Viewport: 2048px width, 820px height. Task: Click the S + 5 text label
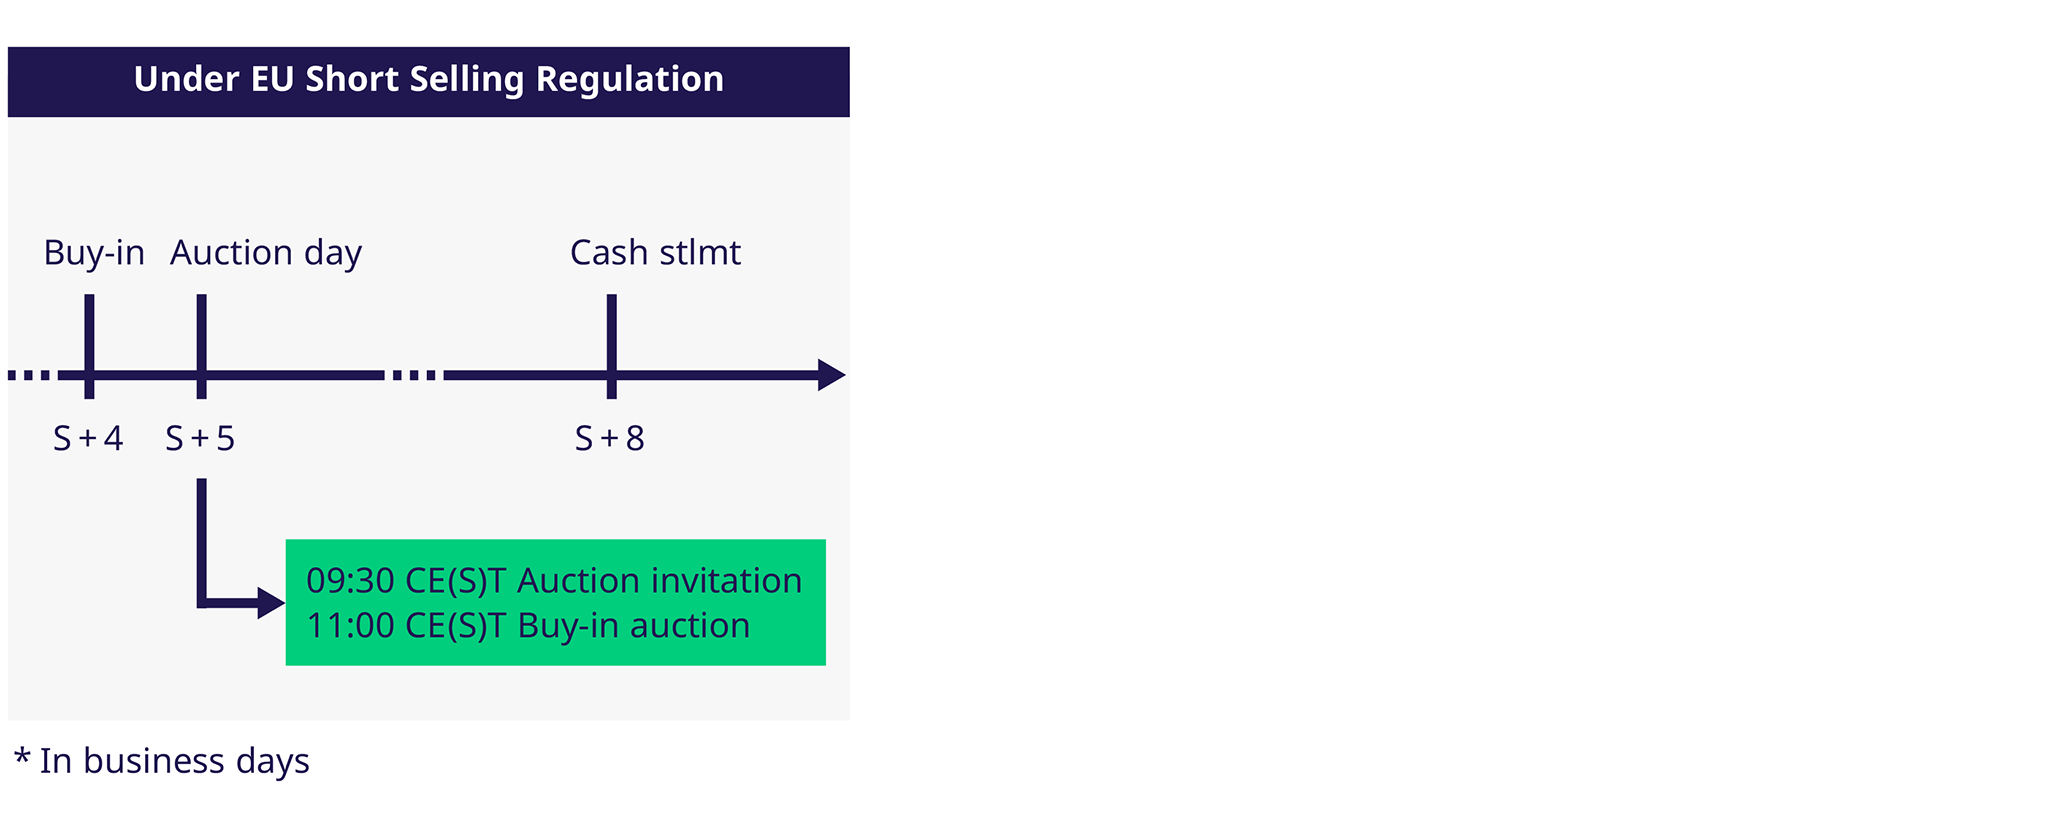(x=200, y=438)
